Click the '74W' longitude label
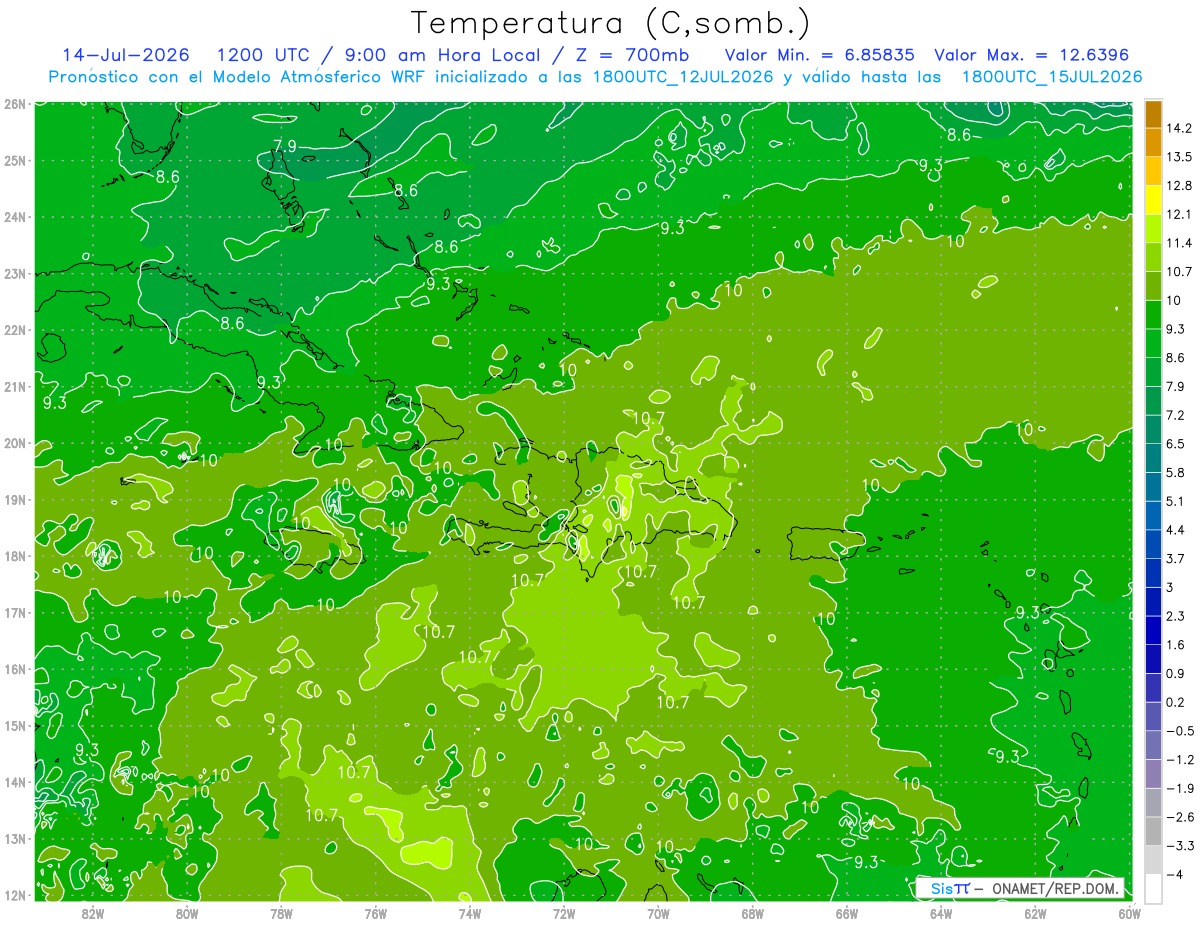Viewport: 1200px width, 927px height. [x=469, y=913]
